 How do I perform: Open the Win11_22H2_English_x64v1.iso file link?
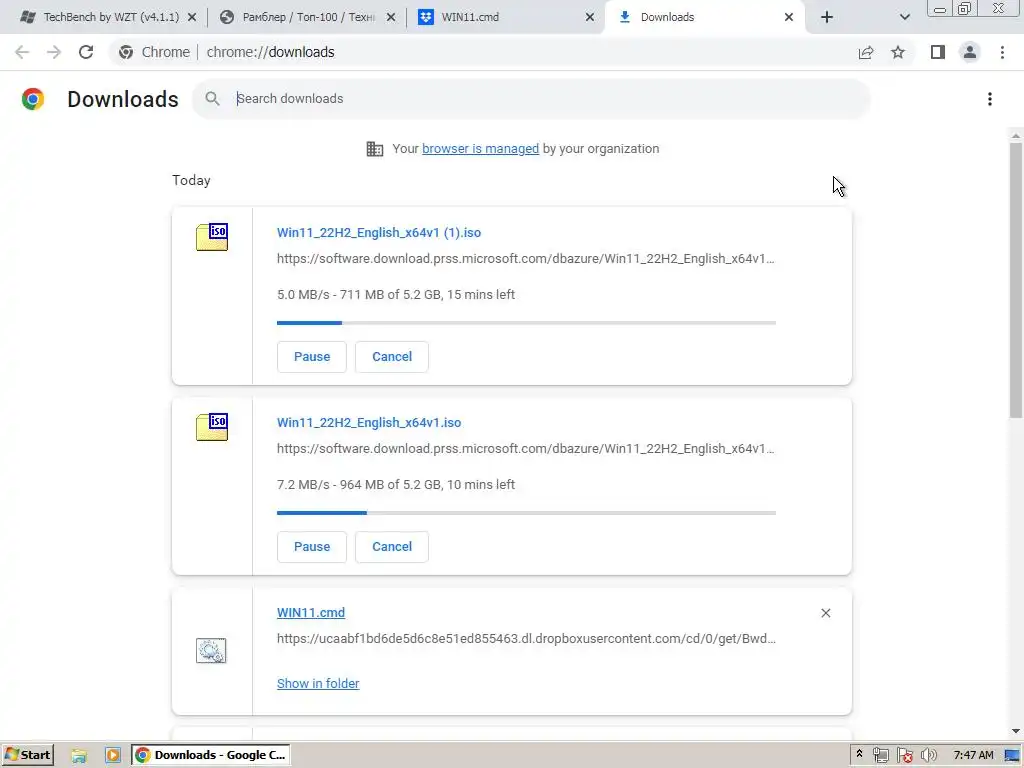coord(369,423)
